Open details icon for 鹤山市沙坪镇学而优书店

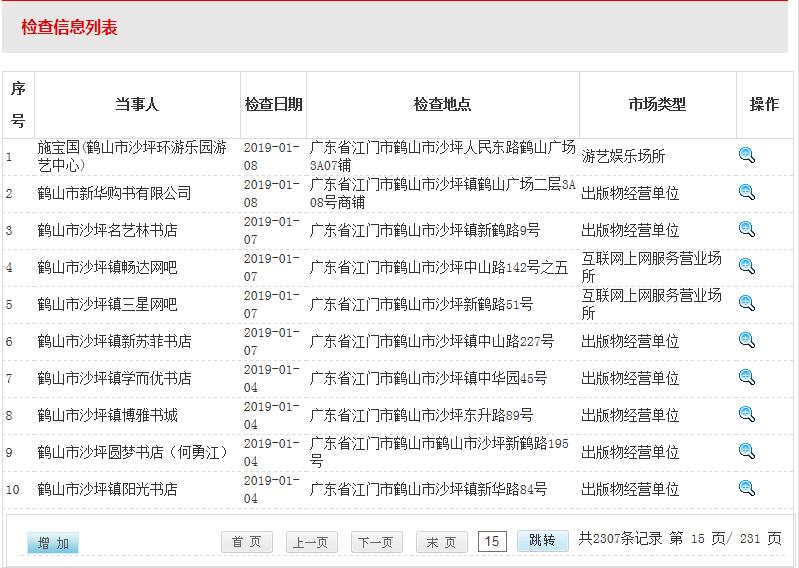[746, 377]
